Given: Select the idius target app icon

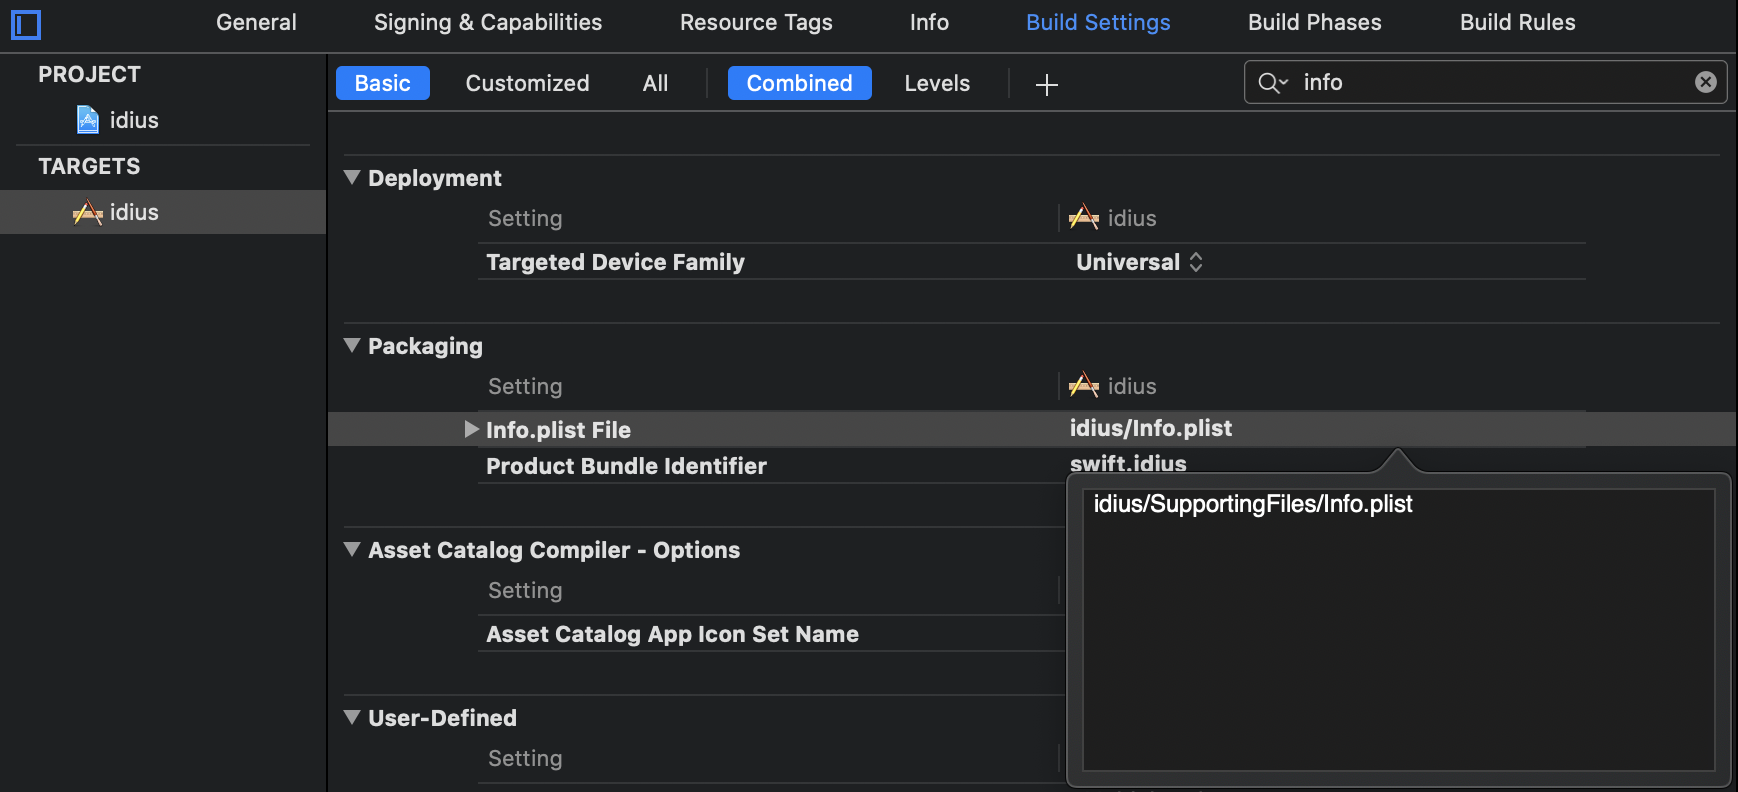Looking at the screenshot, I should coord(88,212).
